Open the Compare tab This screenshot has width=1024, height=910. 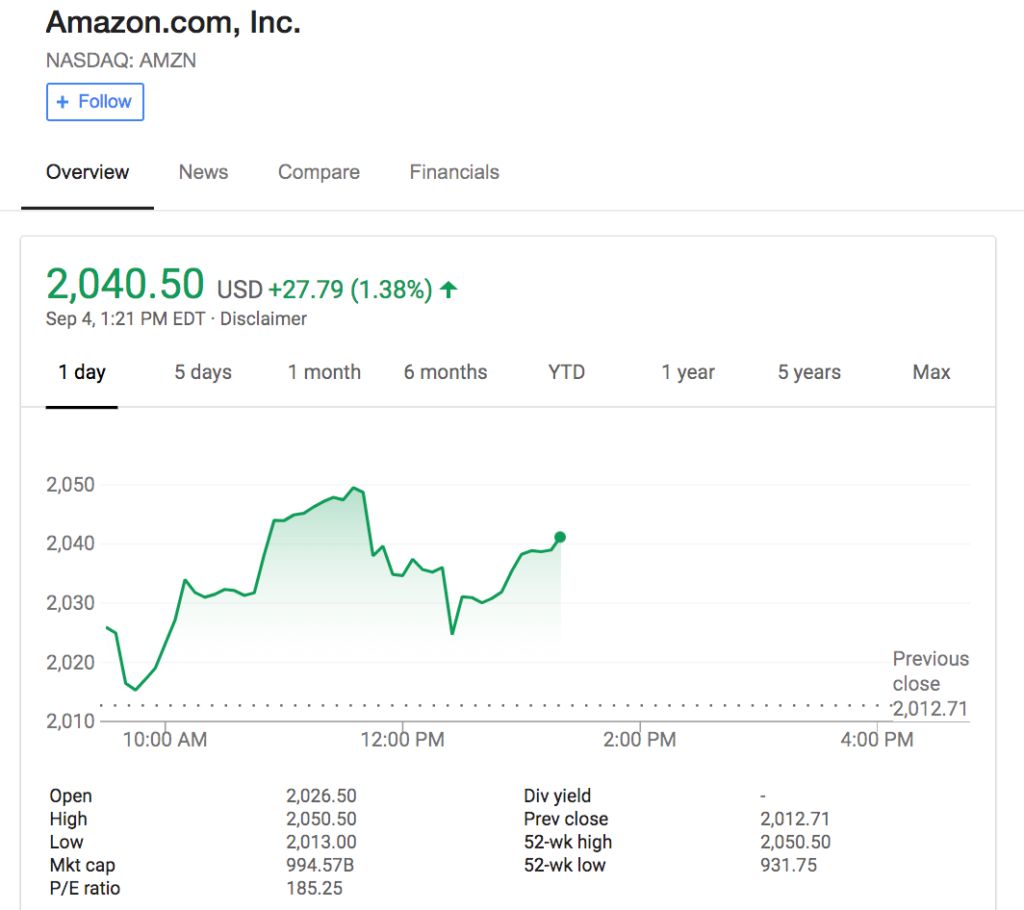pyautogui.click(x=318, y=172)
